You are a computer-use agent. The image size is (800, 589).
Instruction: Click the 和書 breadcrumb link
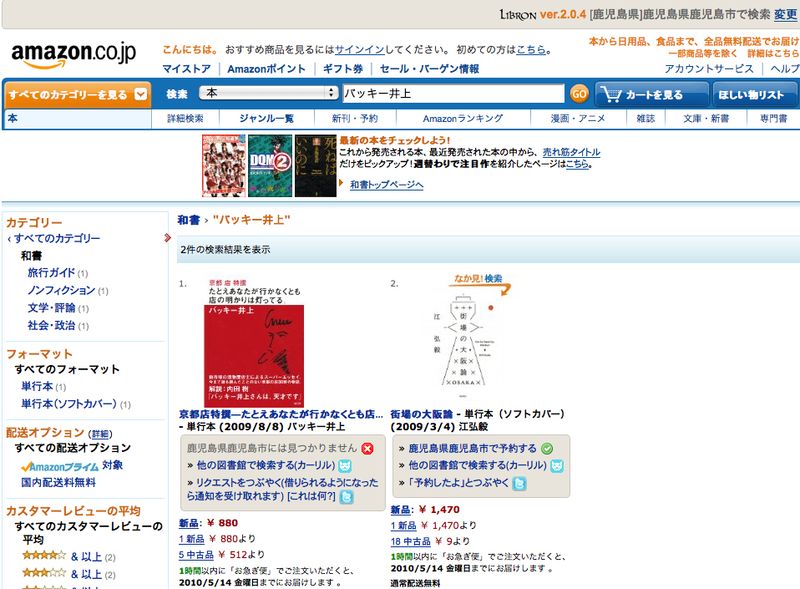click(x=188, y=220)
